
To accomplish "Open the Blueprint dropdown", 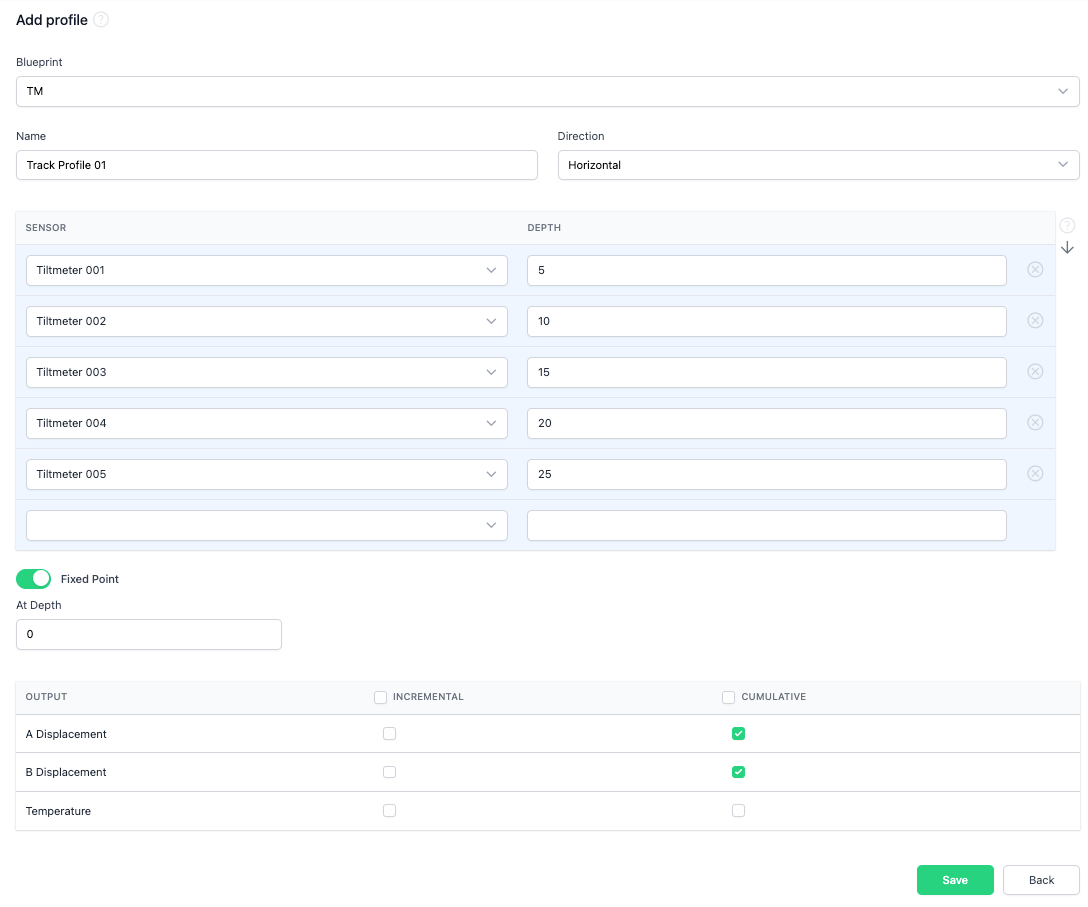I will [x=547, y=91].
